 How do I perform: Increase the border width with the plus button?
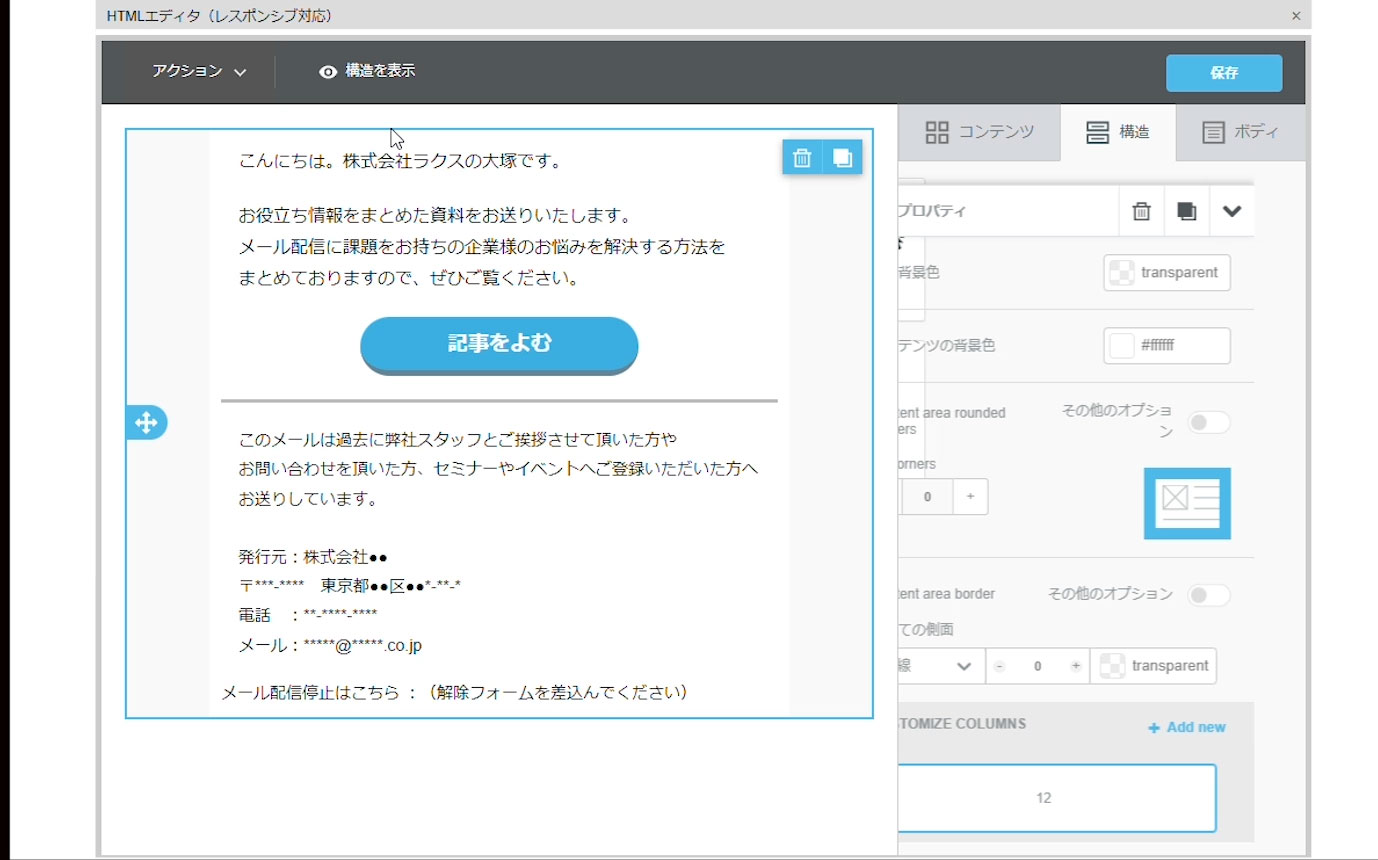pyautogui.click(x=1075, y=666)
